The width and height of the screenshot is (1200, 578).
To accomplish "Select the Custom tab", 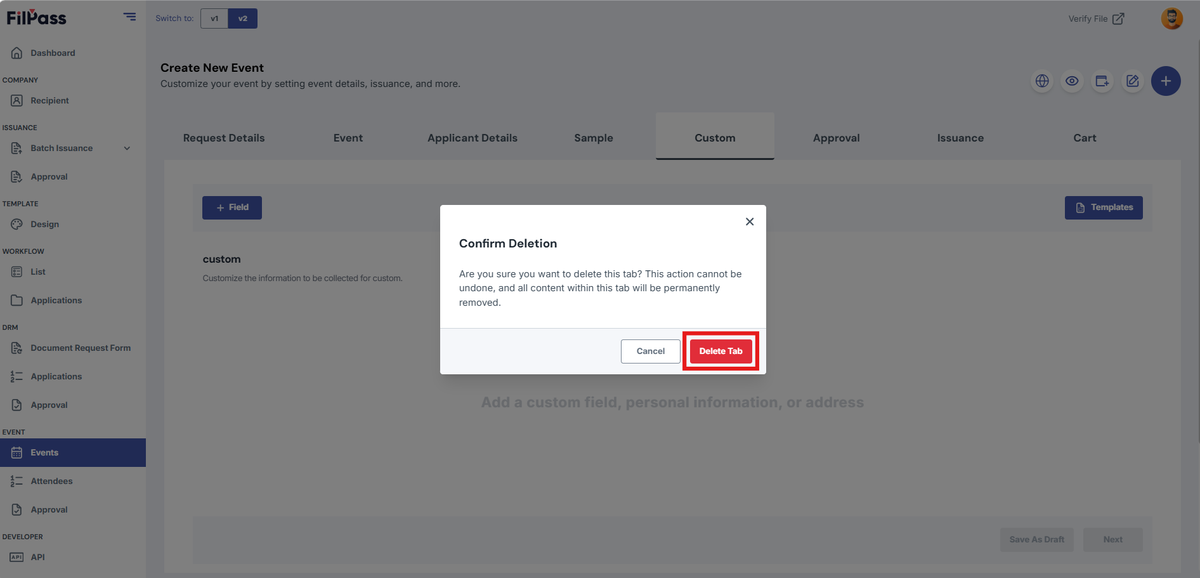I will [x=715, y=138].
